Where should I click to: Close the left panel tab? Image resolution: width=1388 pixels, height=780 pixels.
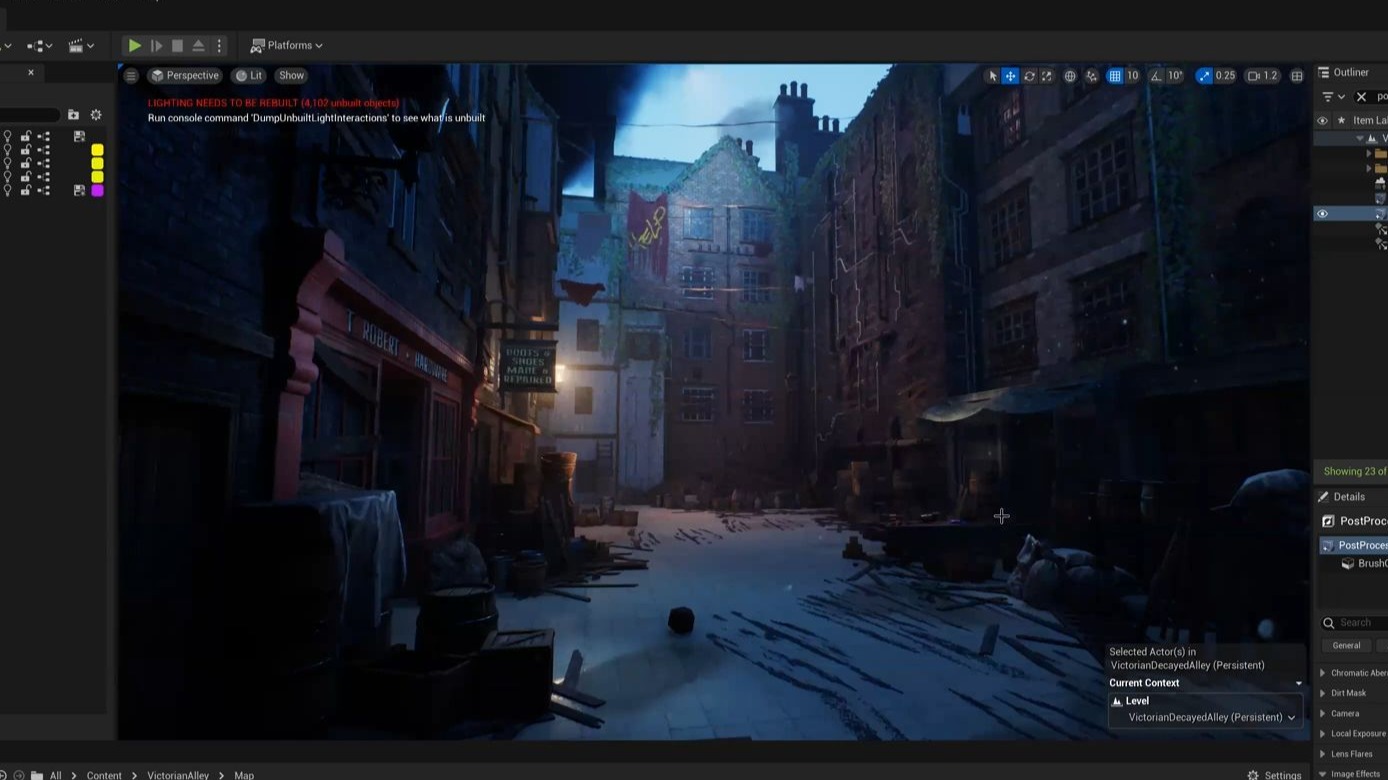(x=31, y=73)
